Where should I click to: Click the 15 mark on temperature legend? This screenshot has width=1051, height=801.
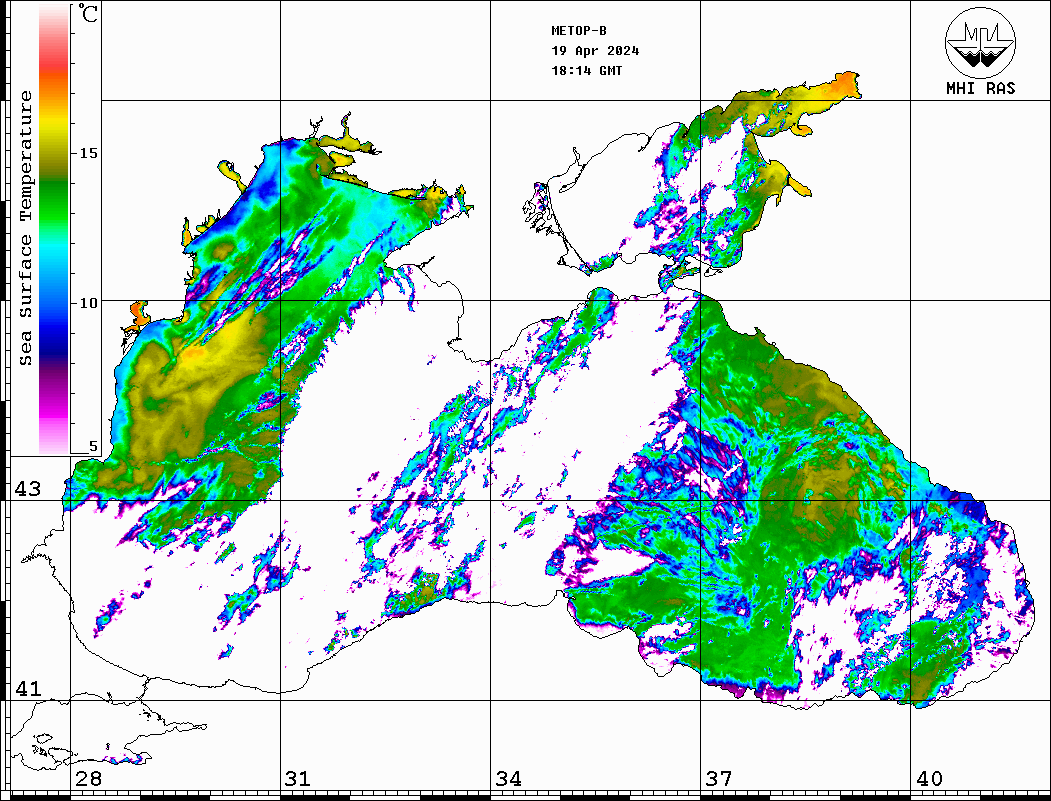tap(88, 153)
